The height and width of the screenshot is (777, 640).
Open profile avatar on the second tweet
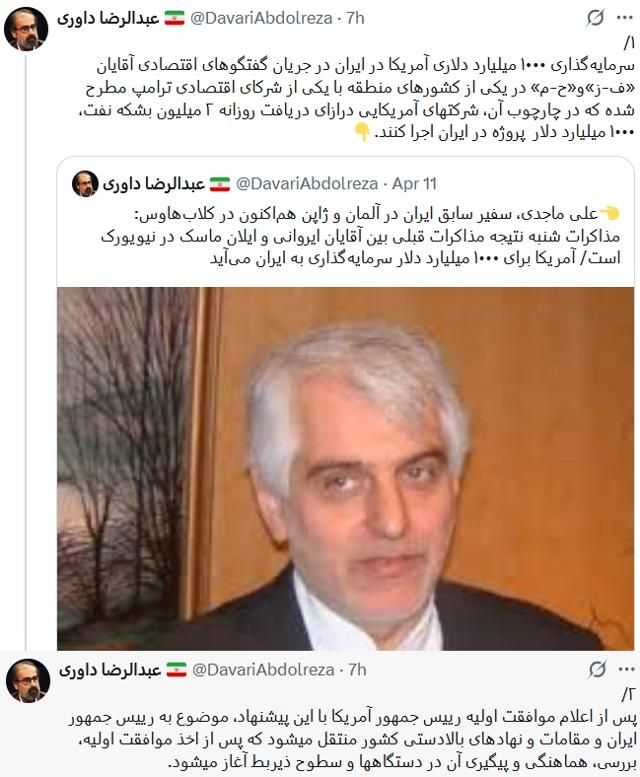tap(28, 680)
